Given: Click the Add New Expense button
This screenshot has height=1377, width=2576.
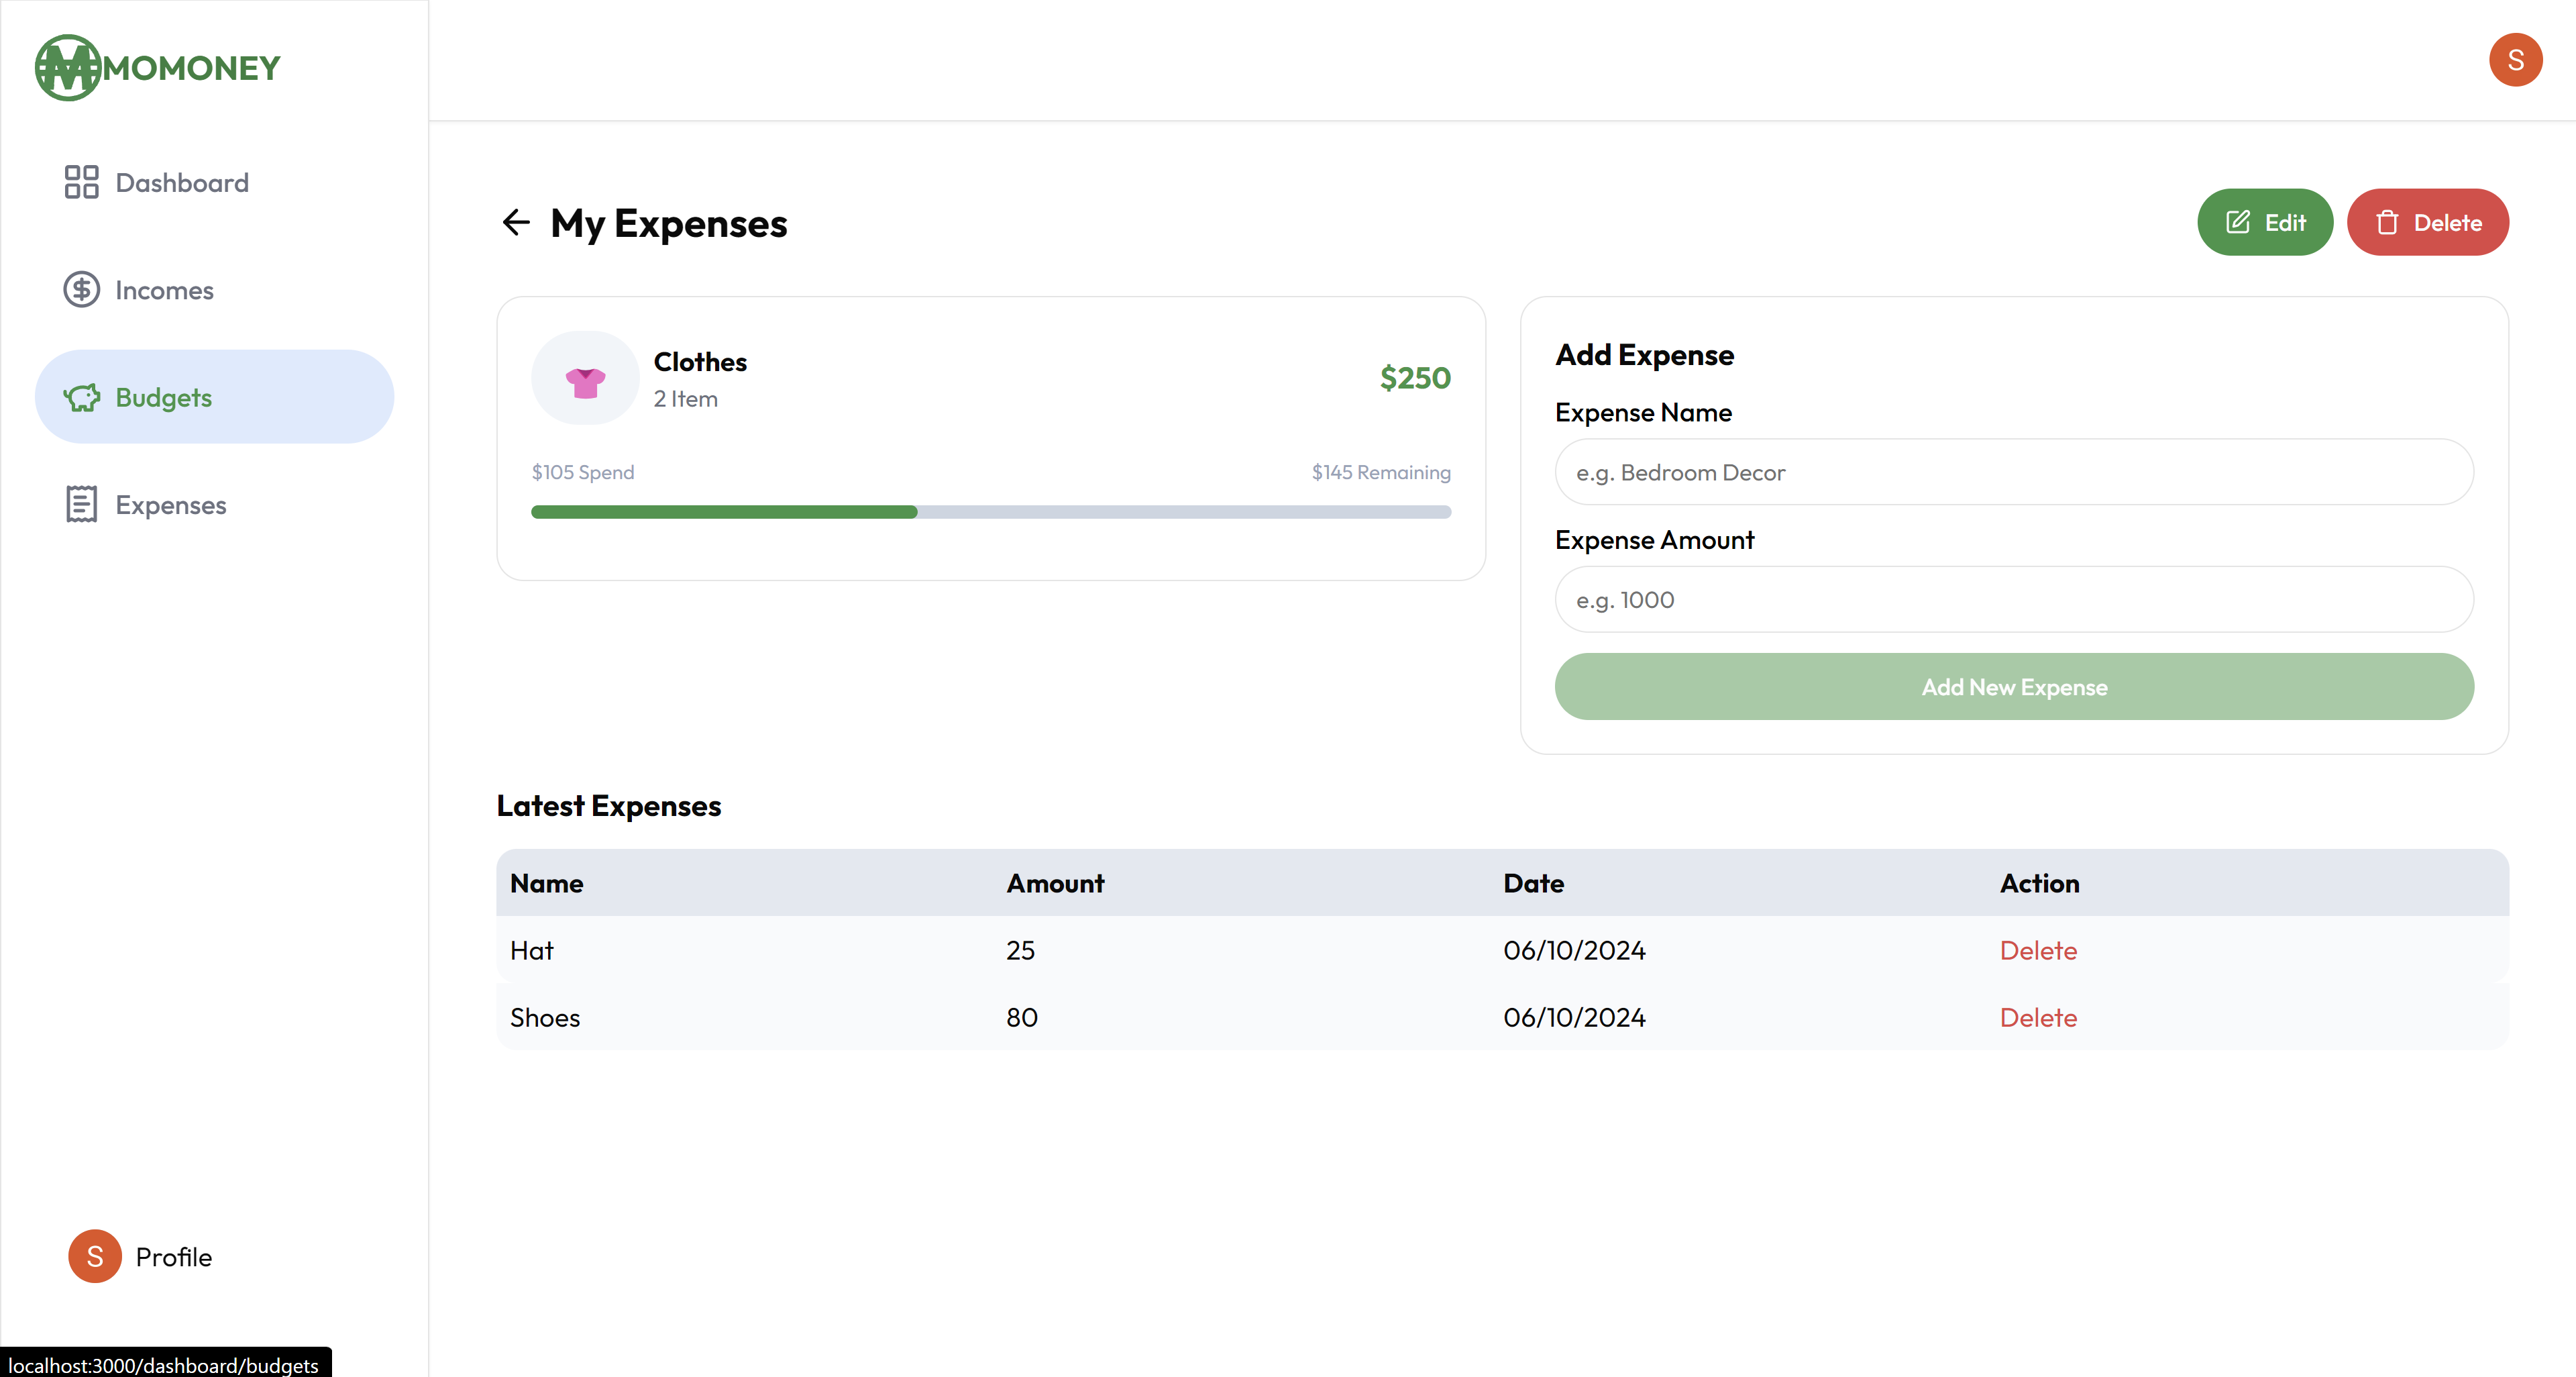Looking at the screenshot, I should (2013, 687).
